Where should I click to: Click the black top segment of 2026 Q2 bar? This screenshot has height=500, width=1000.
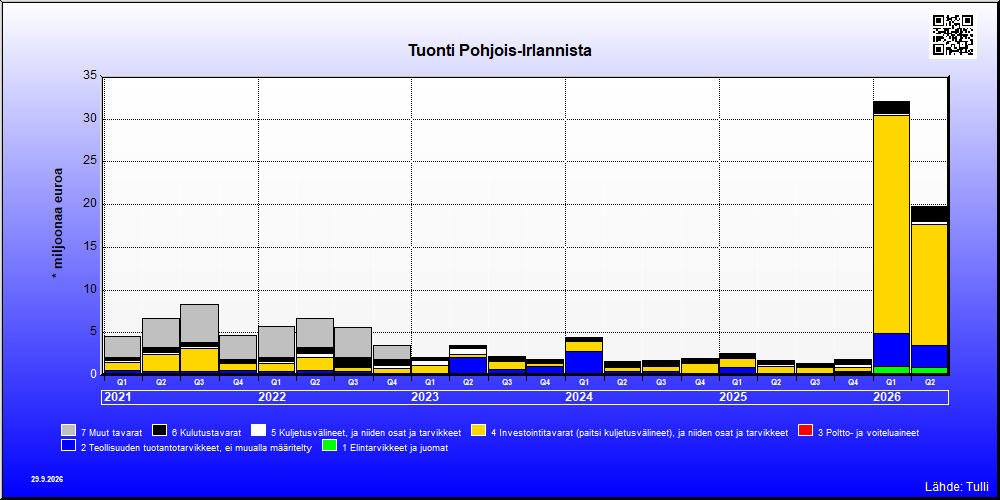click(x=929, y=214)
